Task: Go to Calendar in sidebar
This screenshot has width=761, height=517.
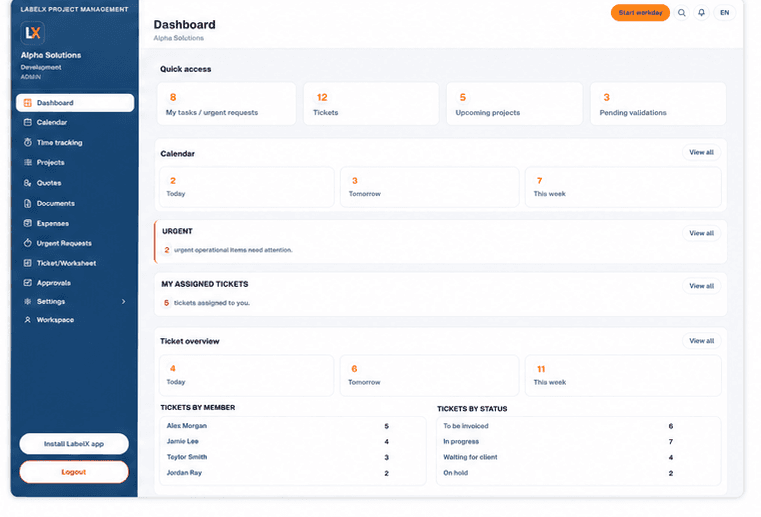Action: pyautogui.click(x=75, y=122)
